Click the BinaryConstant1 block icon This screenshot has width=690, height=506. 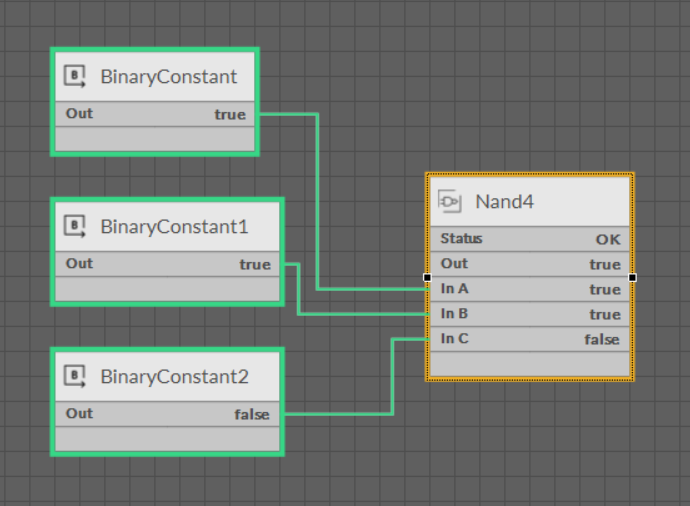(x=75, y=226)
